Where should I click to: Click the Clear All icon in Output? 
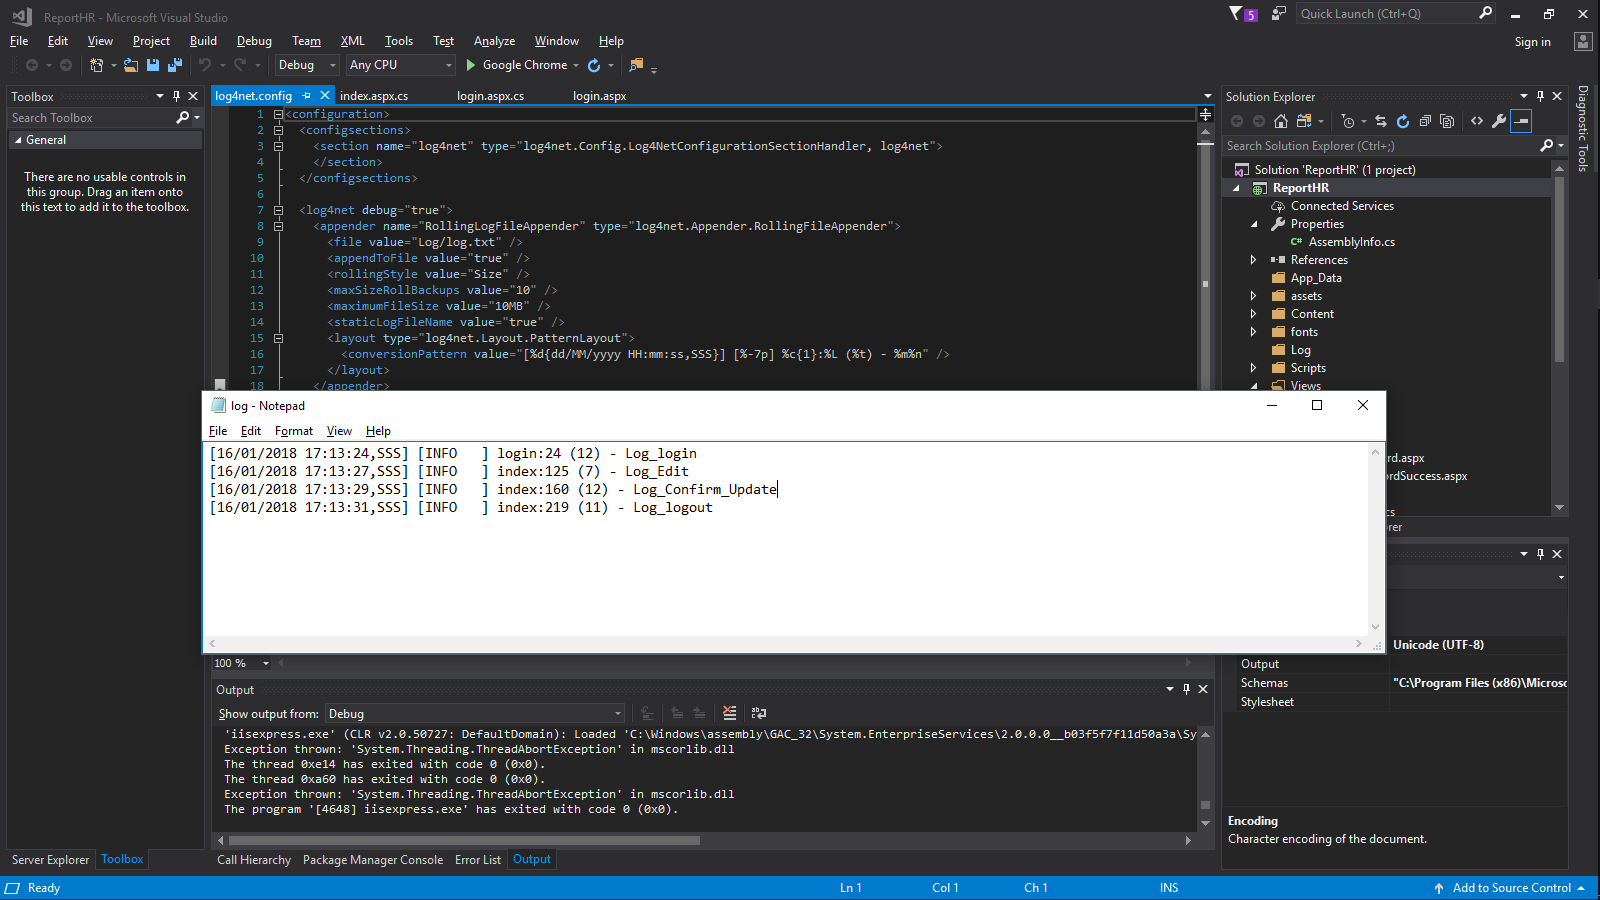(x=730, y=713)
